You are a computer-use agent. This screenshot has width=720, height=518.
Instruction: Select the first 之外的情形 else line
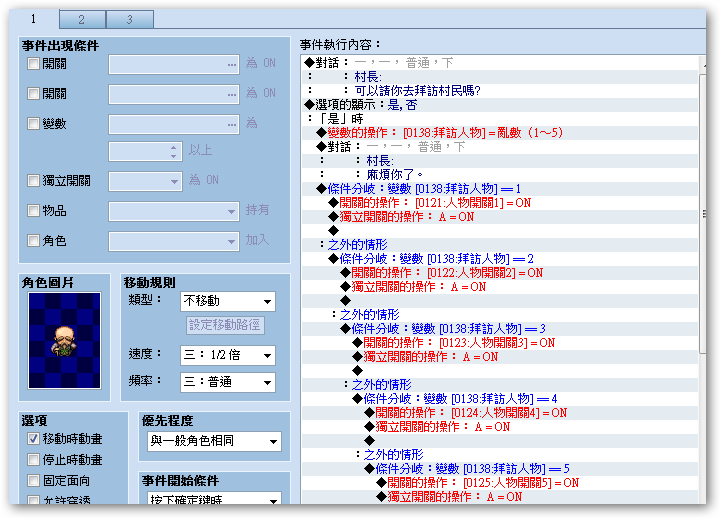500,245
